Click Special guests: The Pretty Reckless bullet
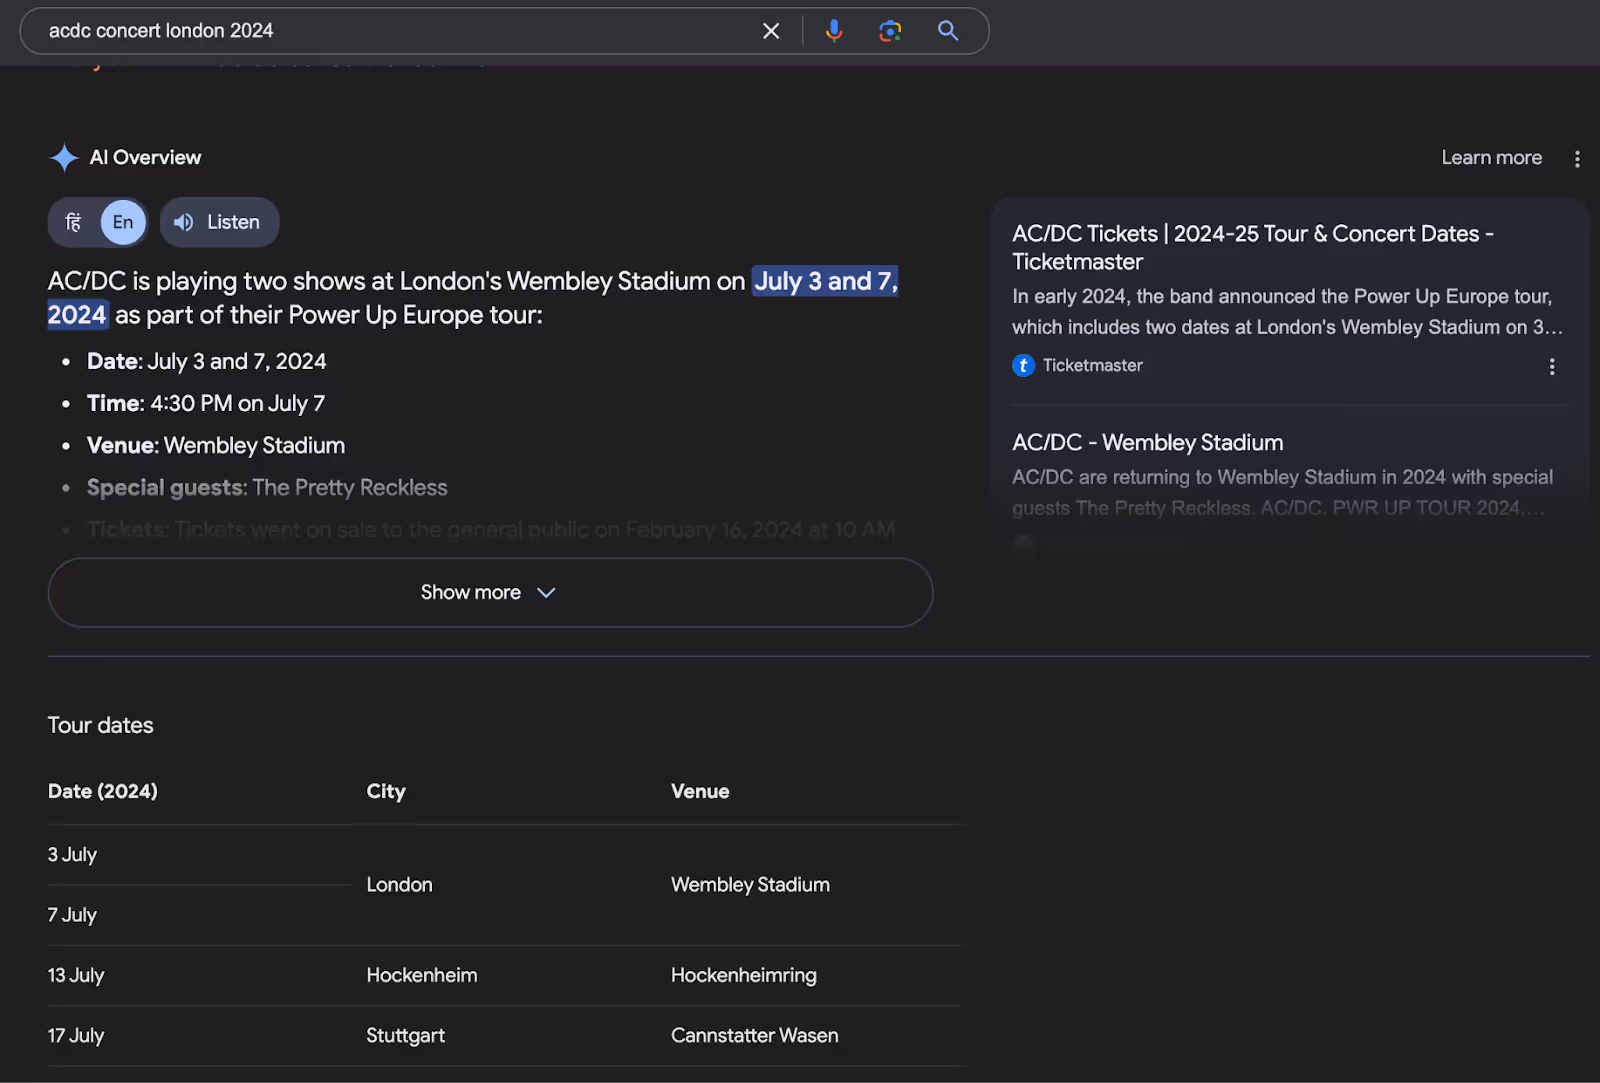1600x1083 pixels. click(x=267, y=487)
